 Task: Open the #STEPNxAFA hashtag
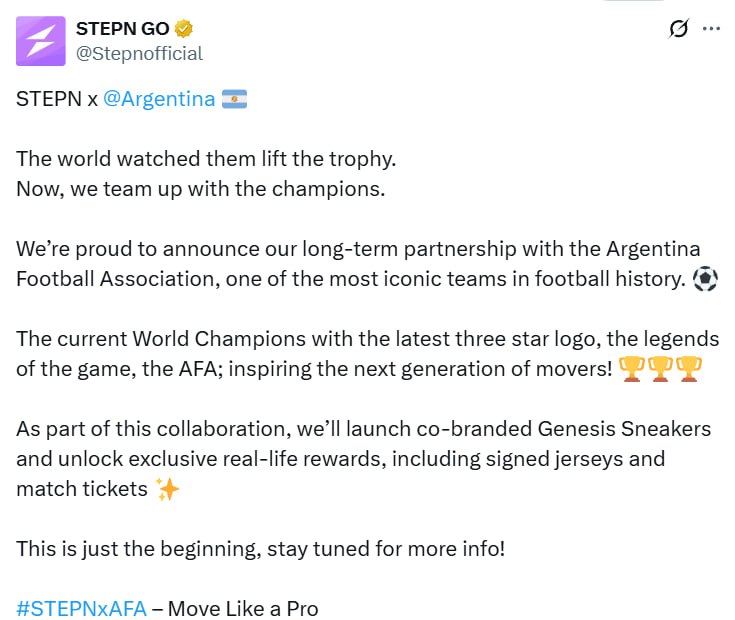pyautogui.click(x=81, y=609)
